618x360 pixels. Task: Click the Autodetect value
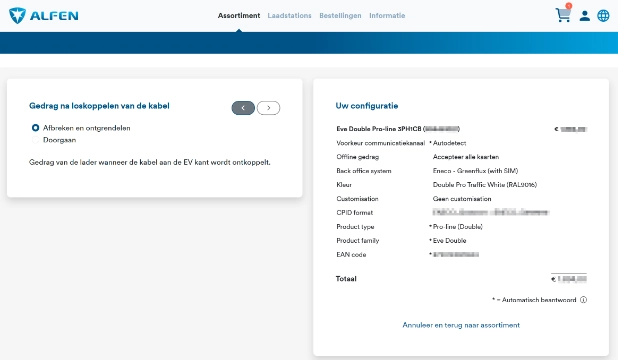click(x=449, y=143)
